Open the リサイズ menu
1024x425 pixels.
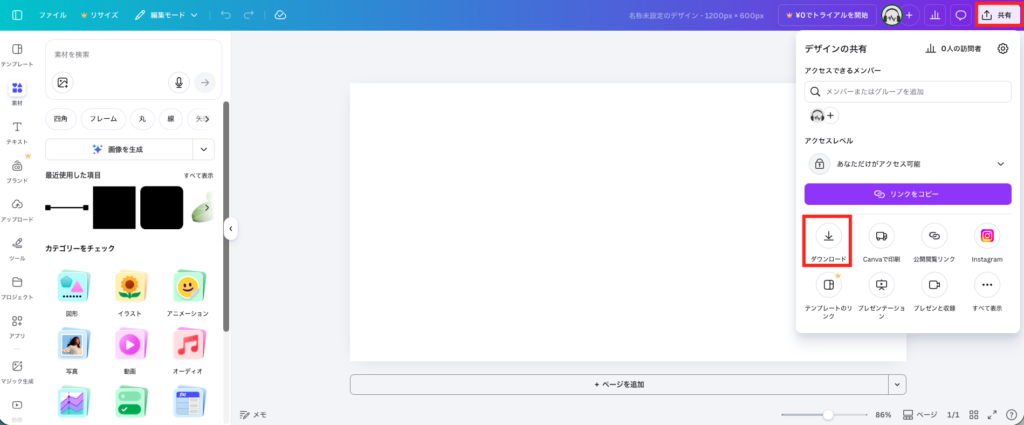click(x=99, y=15)
